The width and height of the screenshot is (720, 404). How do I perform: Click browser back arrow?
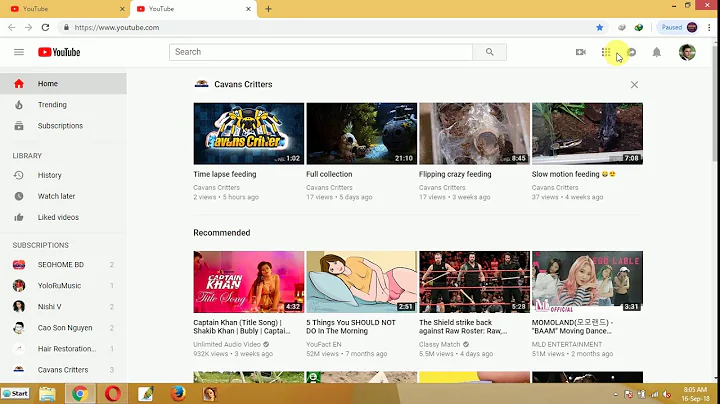(11, 28)
